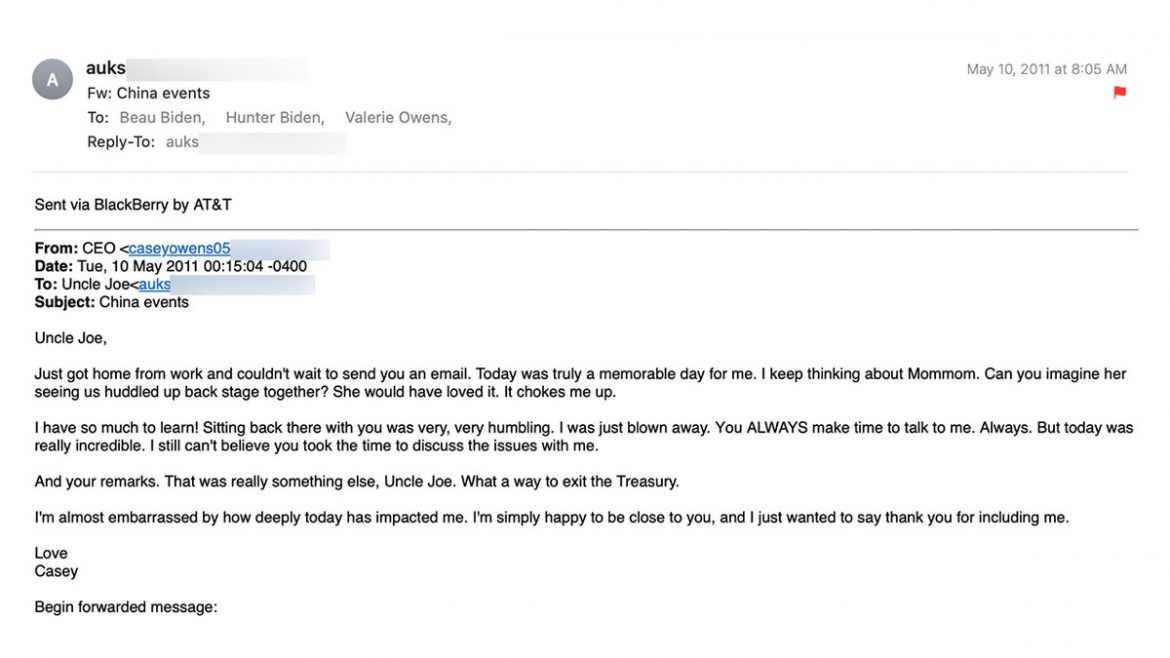
Task: Click recipient Valerie Owens
Action: 398,117
